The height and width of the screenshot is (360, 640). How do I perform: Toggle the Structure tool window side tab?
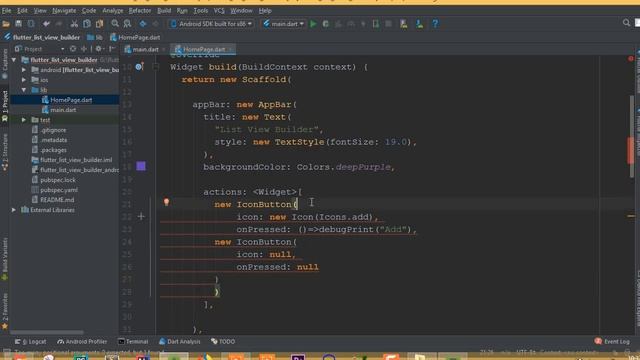coord(4,152)
